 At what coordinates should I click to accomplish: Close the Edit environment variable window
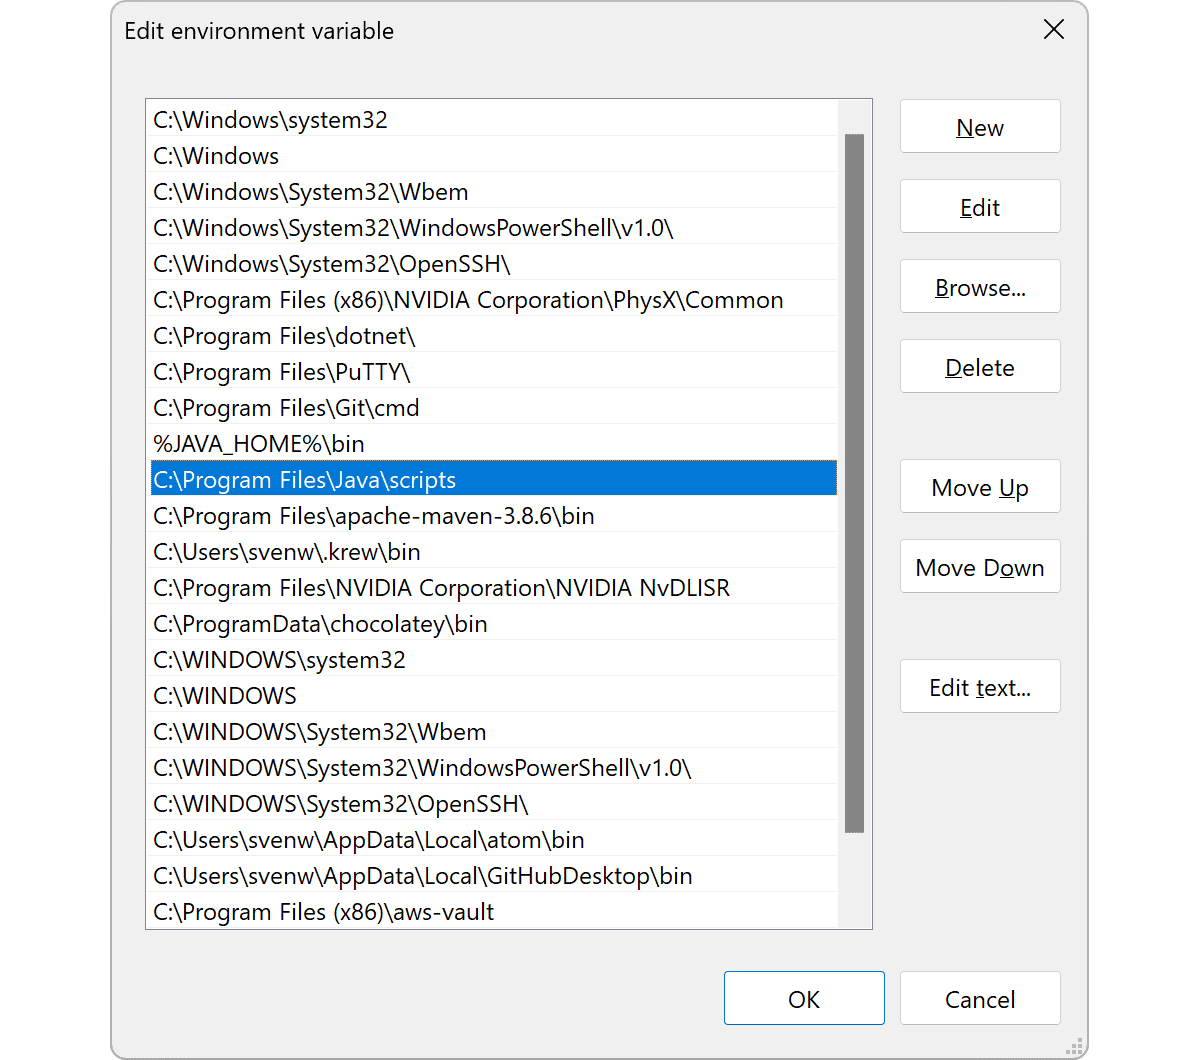pos(1053,30)
